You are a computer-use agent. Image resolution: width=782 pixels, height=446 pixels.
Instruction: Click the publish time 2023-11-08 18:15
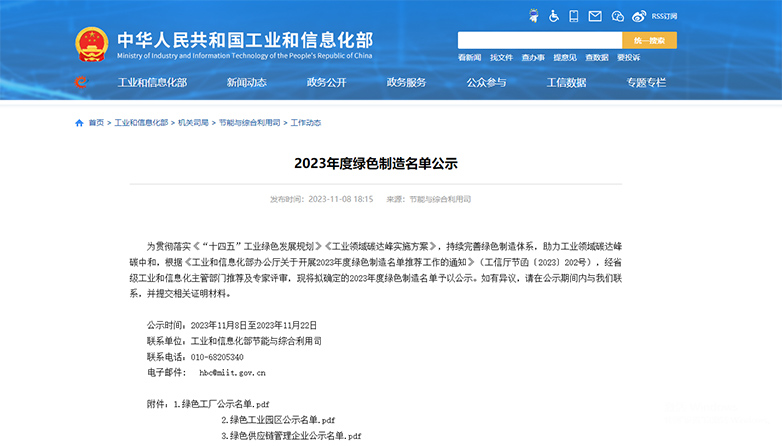pos(341,199)
